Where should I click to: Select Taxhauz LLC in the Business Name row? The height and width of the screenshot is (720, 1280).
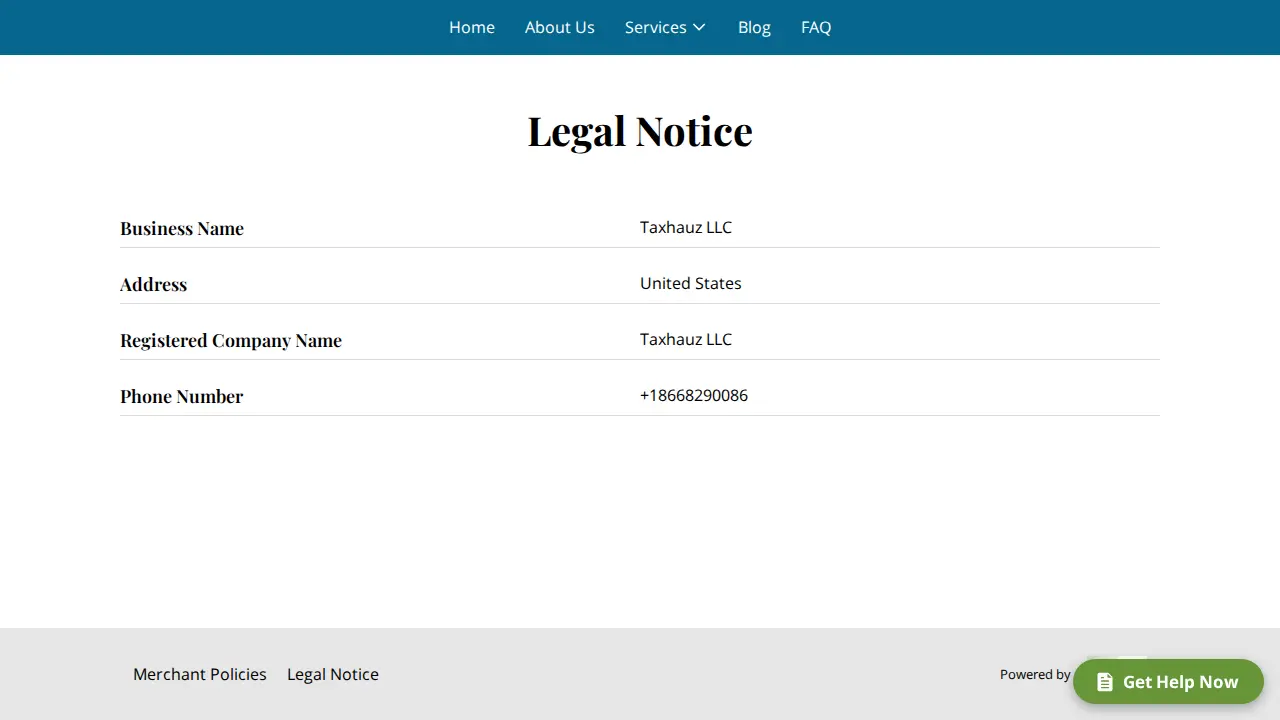686,227
